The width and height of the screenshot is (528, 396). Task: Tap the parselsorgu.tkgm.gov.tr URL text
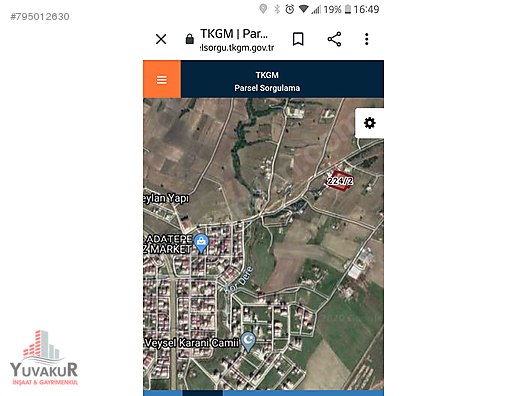coord(237,47)
